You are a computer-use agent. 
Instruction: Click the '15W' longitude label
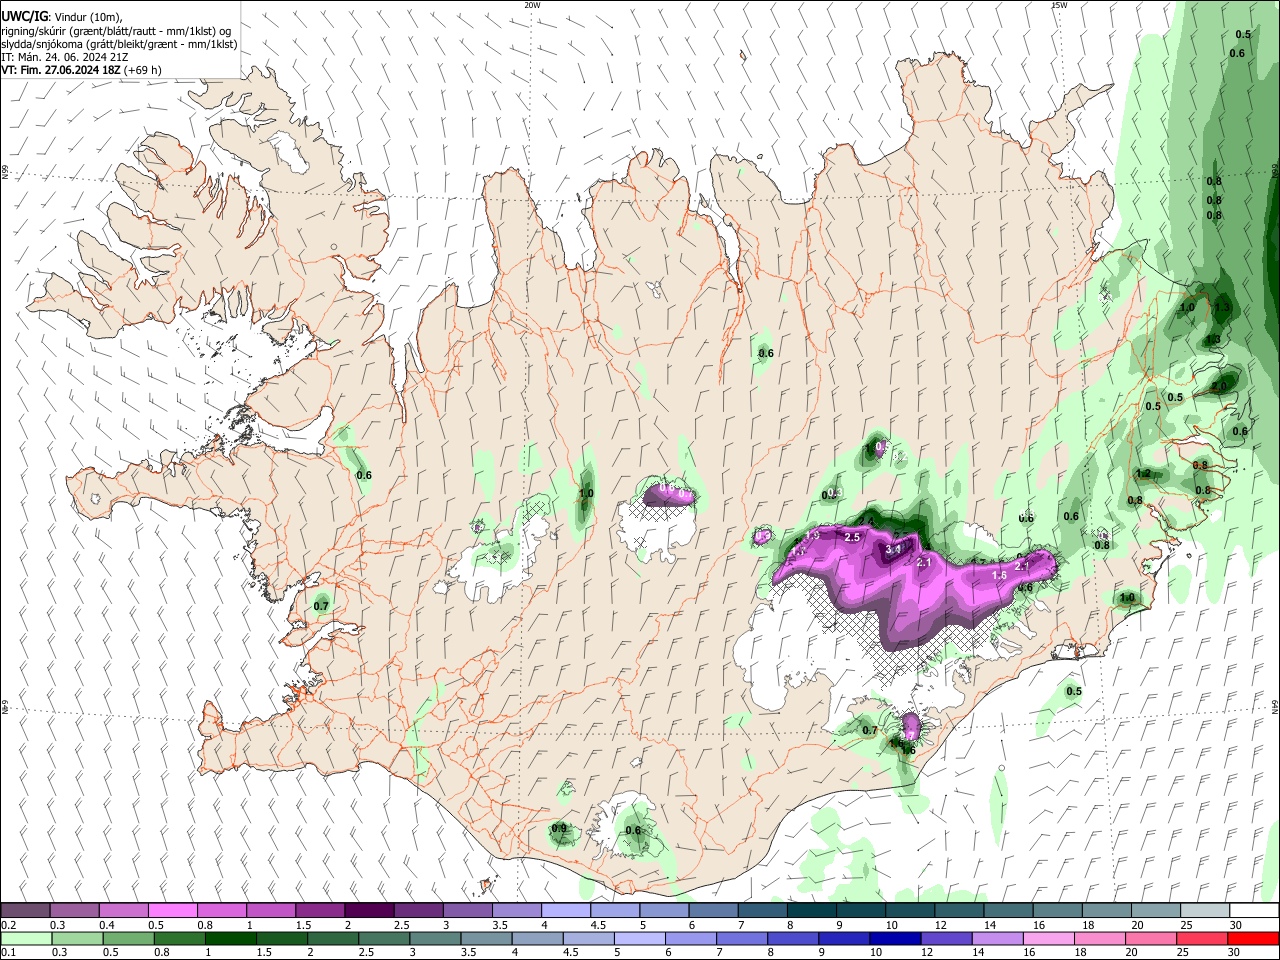click(1059, 5)
